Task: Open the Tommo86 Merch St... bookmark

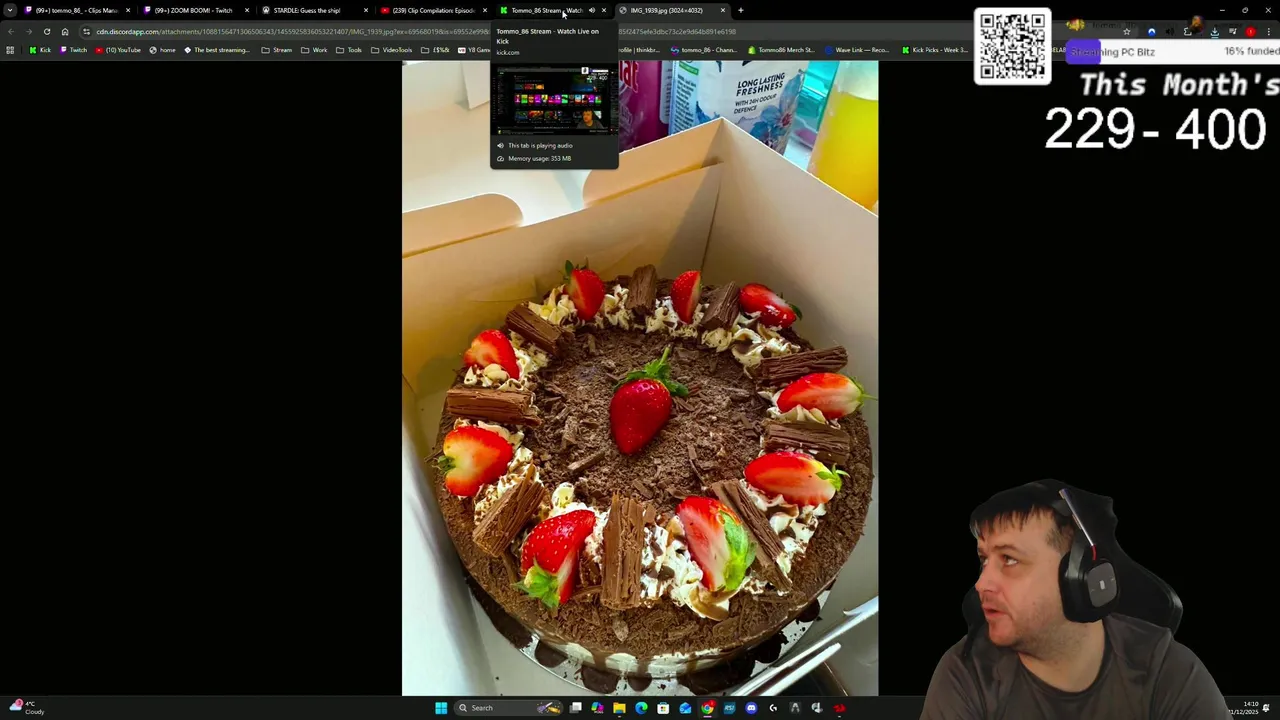Action: 781,50
